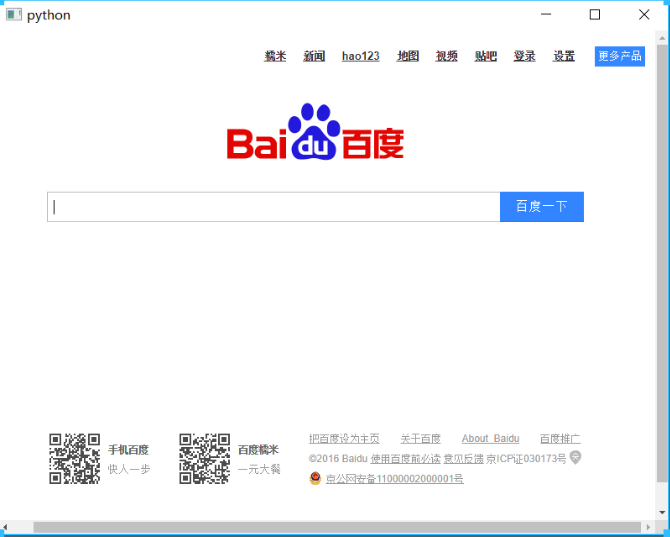
Task: Click the 手机百度 QR code image
Action: point(75,459)
